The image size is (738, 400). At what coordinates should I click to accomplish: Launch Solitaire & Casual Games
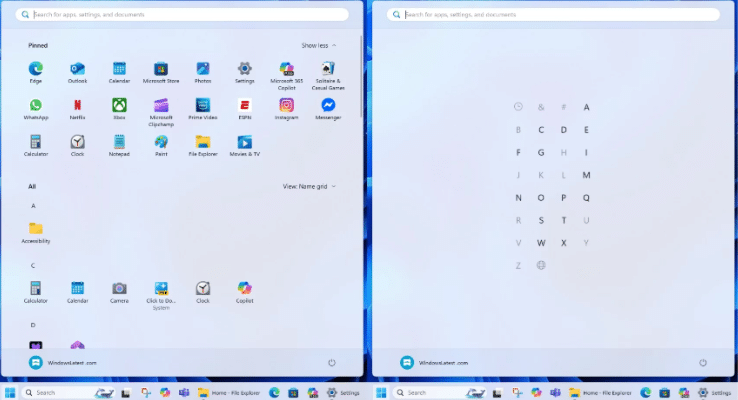[328, 76]
